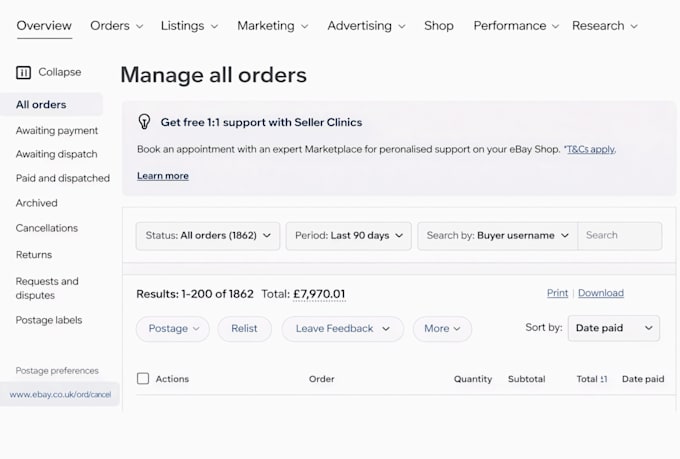The image size is (680, 459).
Task: Expand the Postage actions dropdown
Action: click(173, 329)
